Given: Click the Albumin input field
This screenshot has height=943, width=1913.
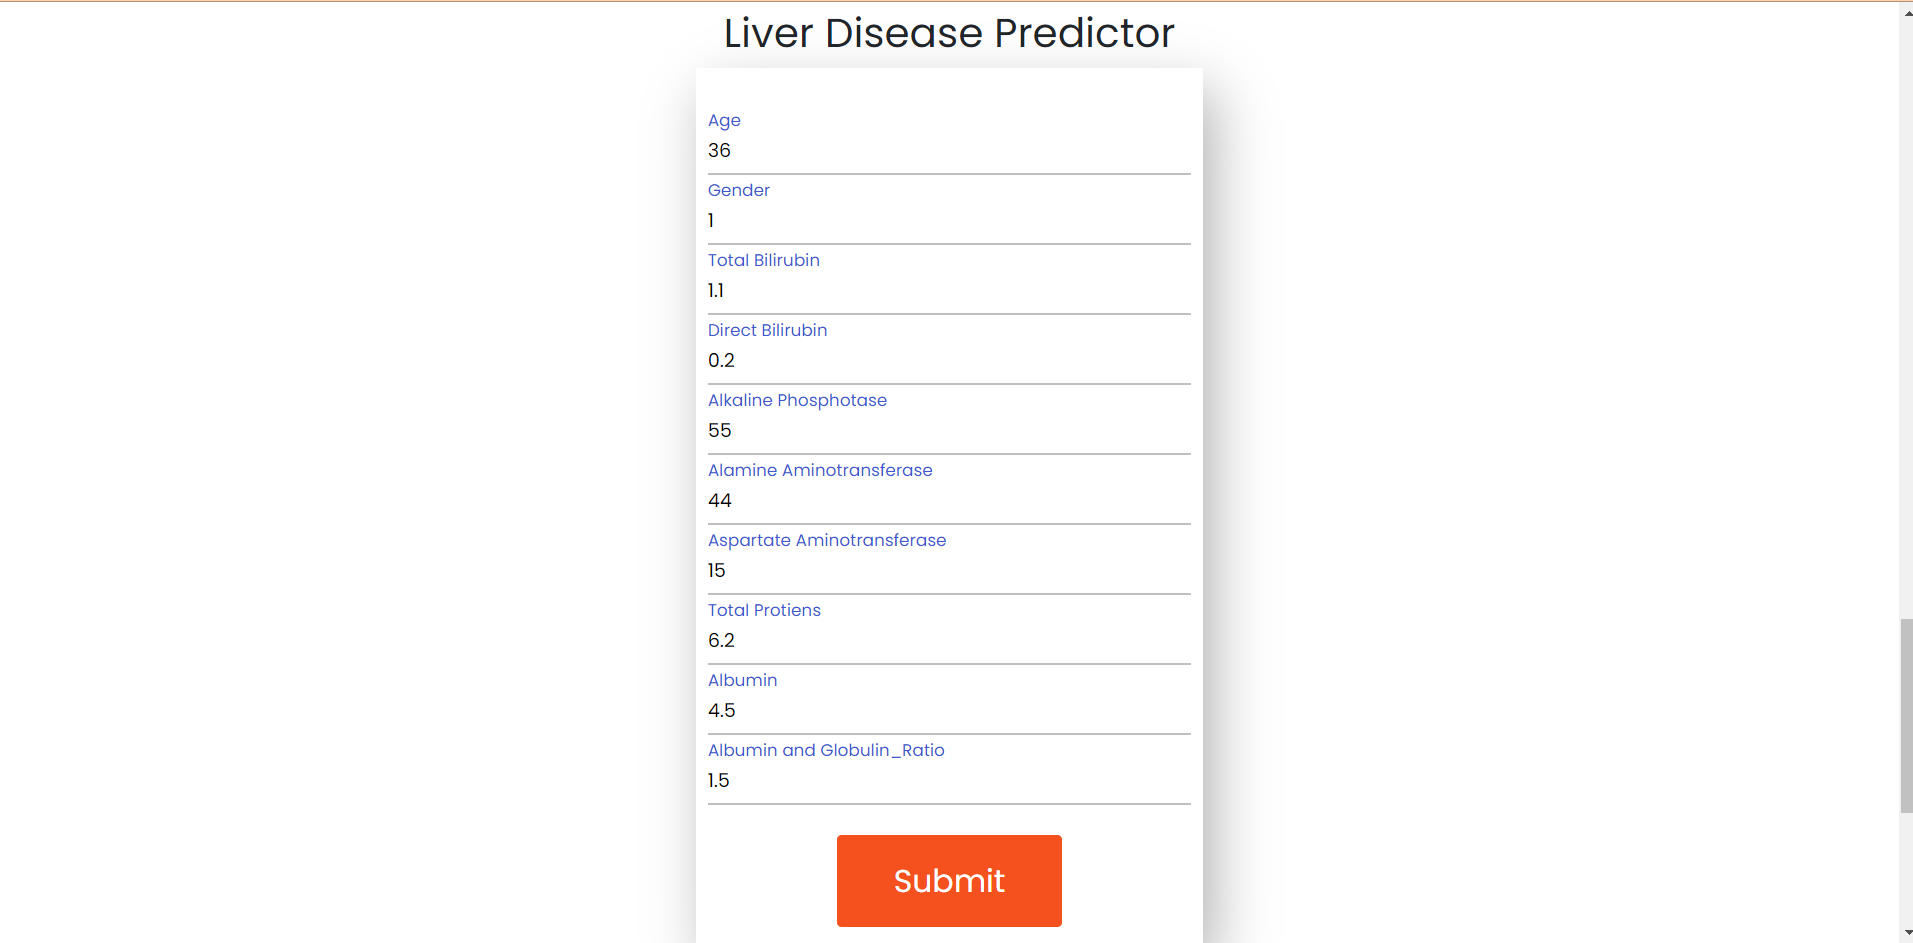Looking at the screenshot, I should 948,712.
